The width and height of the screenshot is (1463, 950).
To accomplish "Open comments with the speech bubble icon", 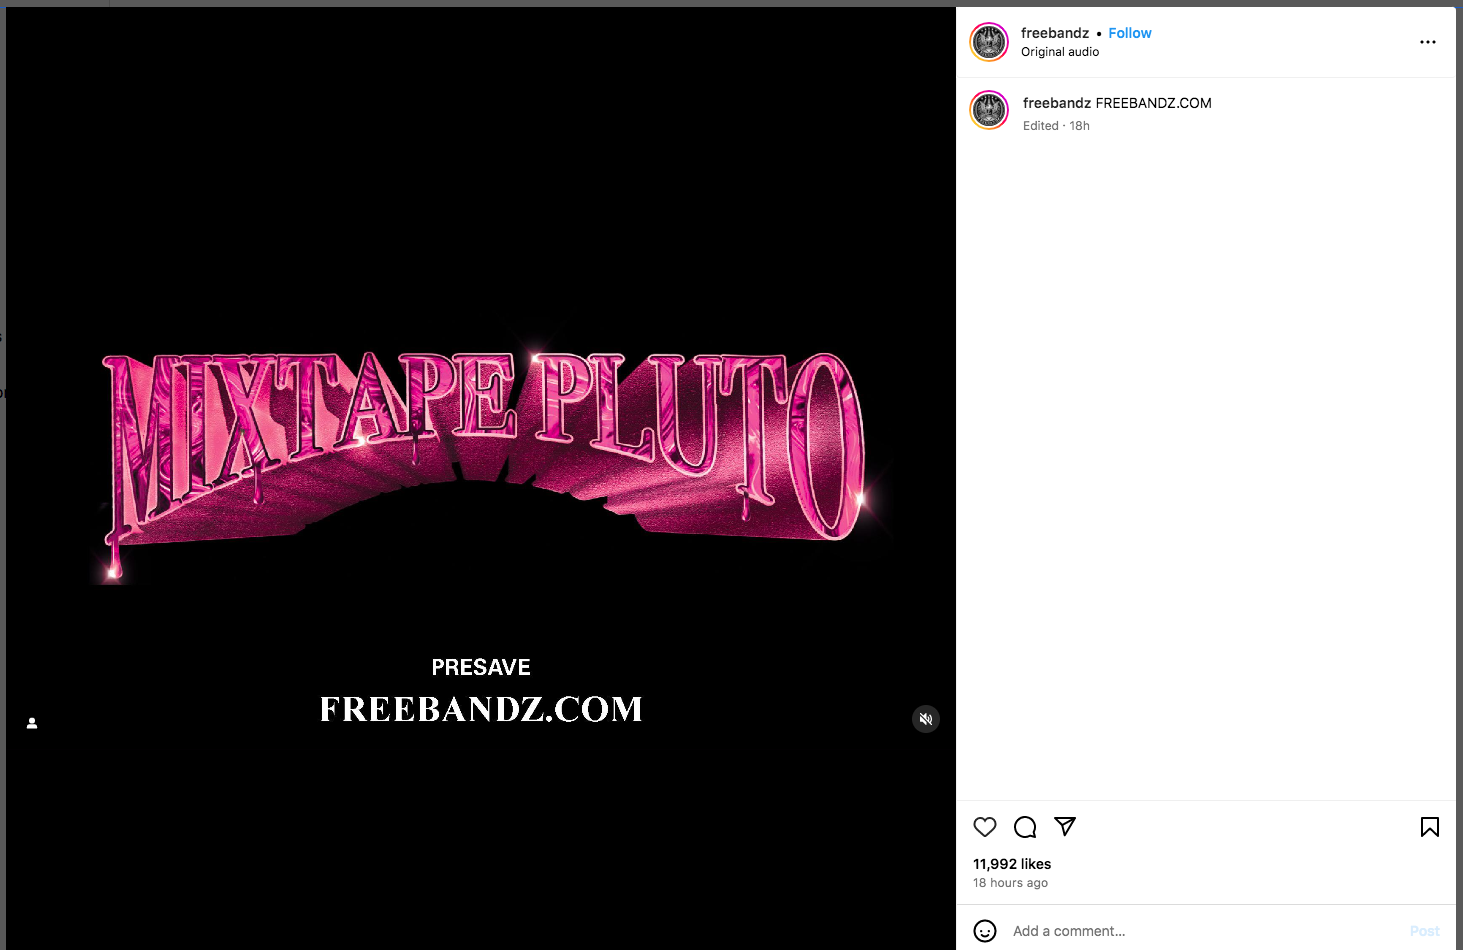I will (1025, 827).
